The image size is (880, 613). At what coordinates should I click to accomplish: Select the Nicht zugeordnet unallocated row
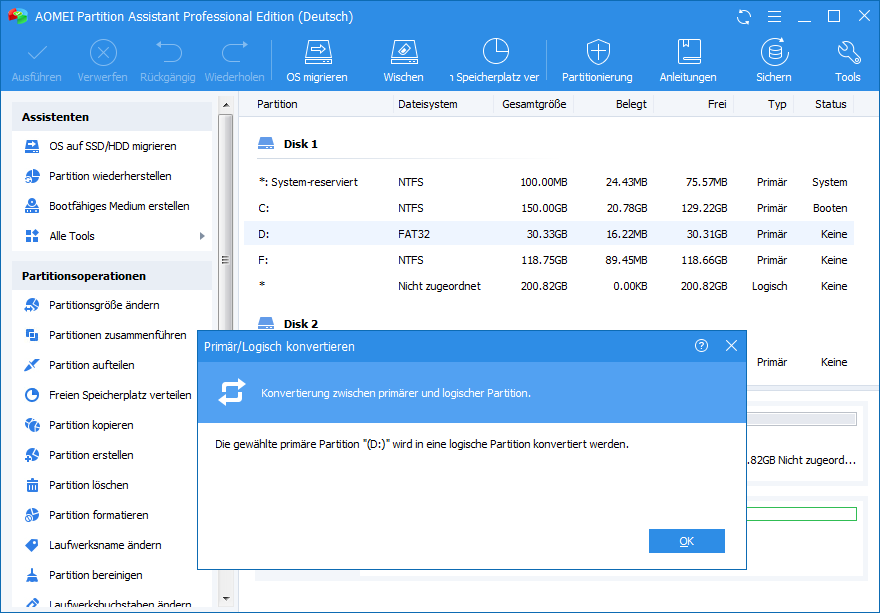coord(549,286)
